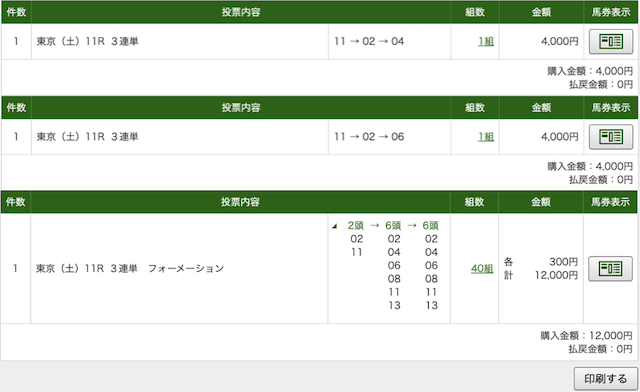Click the 12,000円 total amount cell
Image resolution: width=640 pixels, height=392 pixels.
(556, 275)
